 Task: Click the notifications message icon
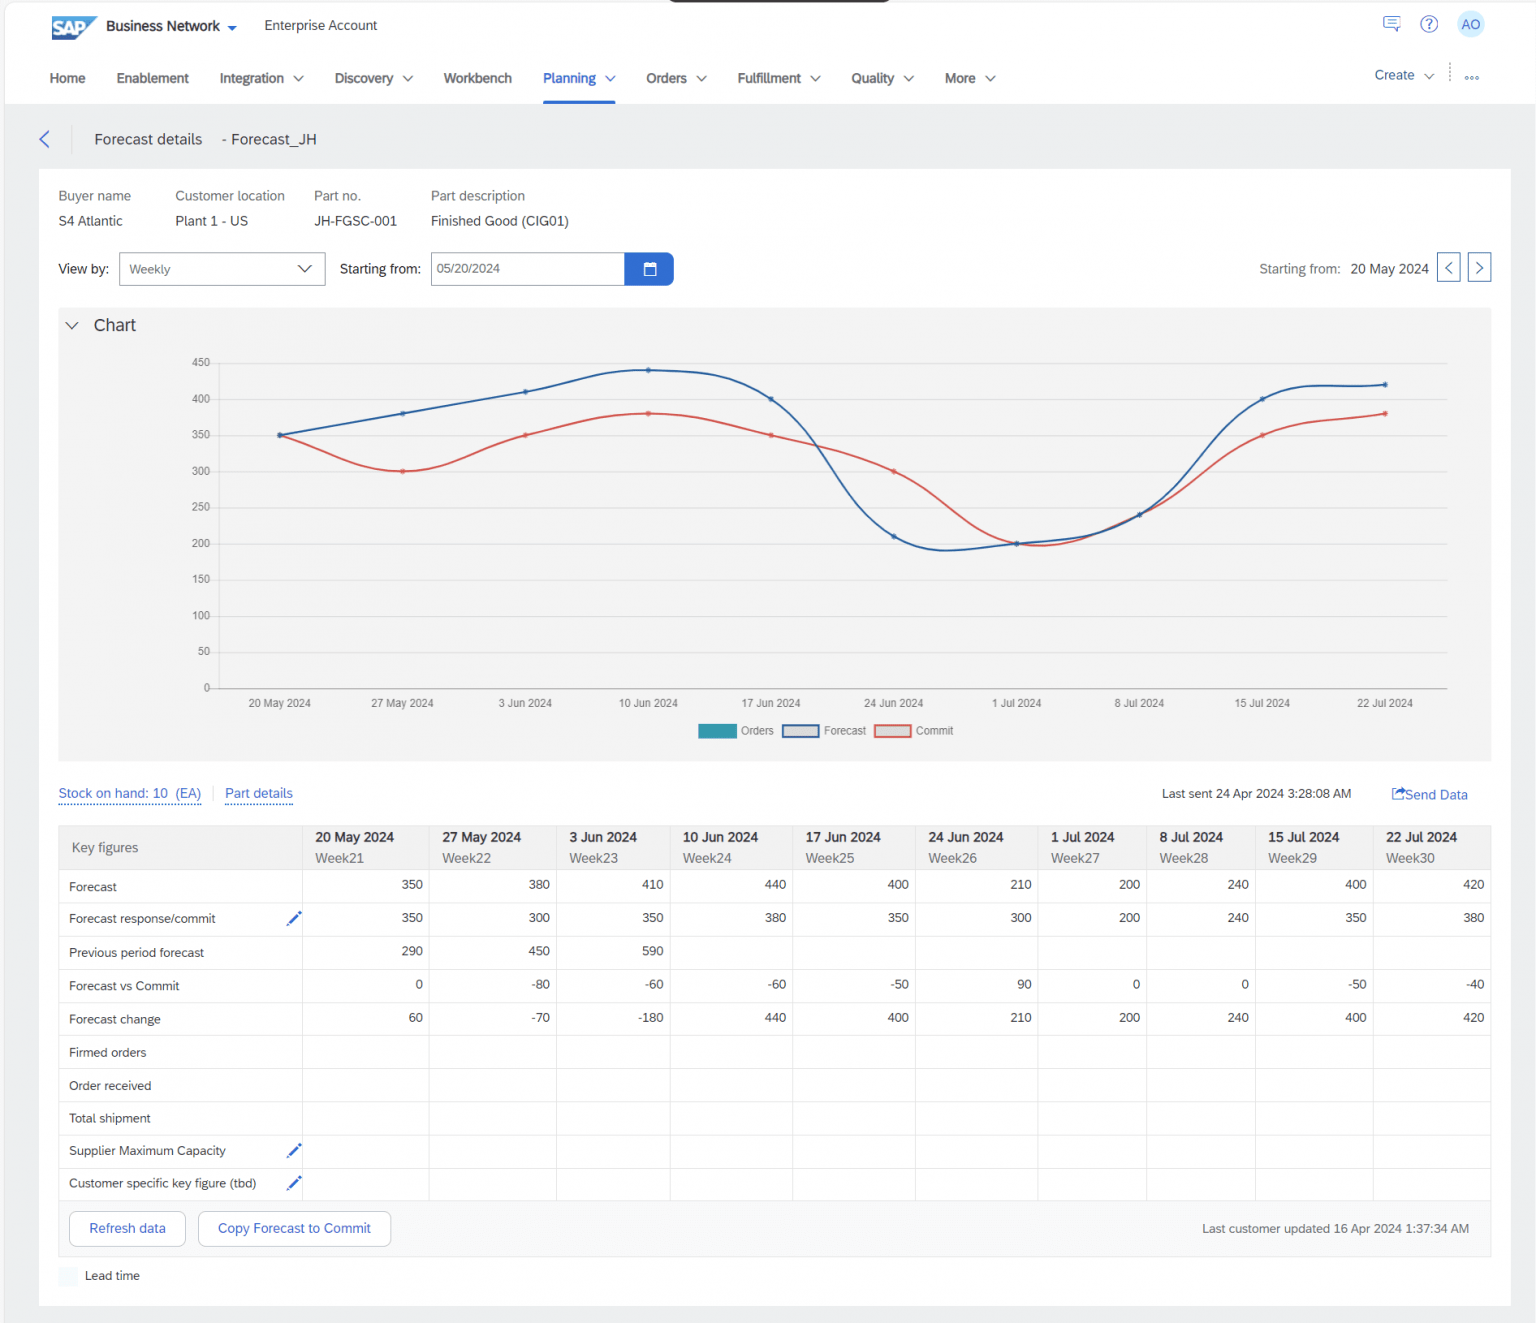pos(1391,24)
